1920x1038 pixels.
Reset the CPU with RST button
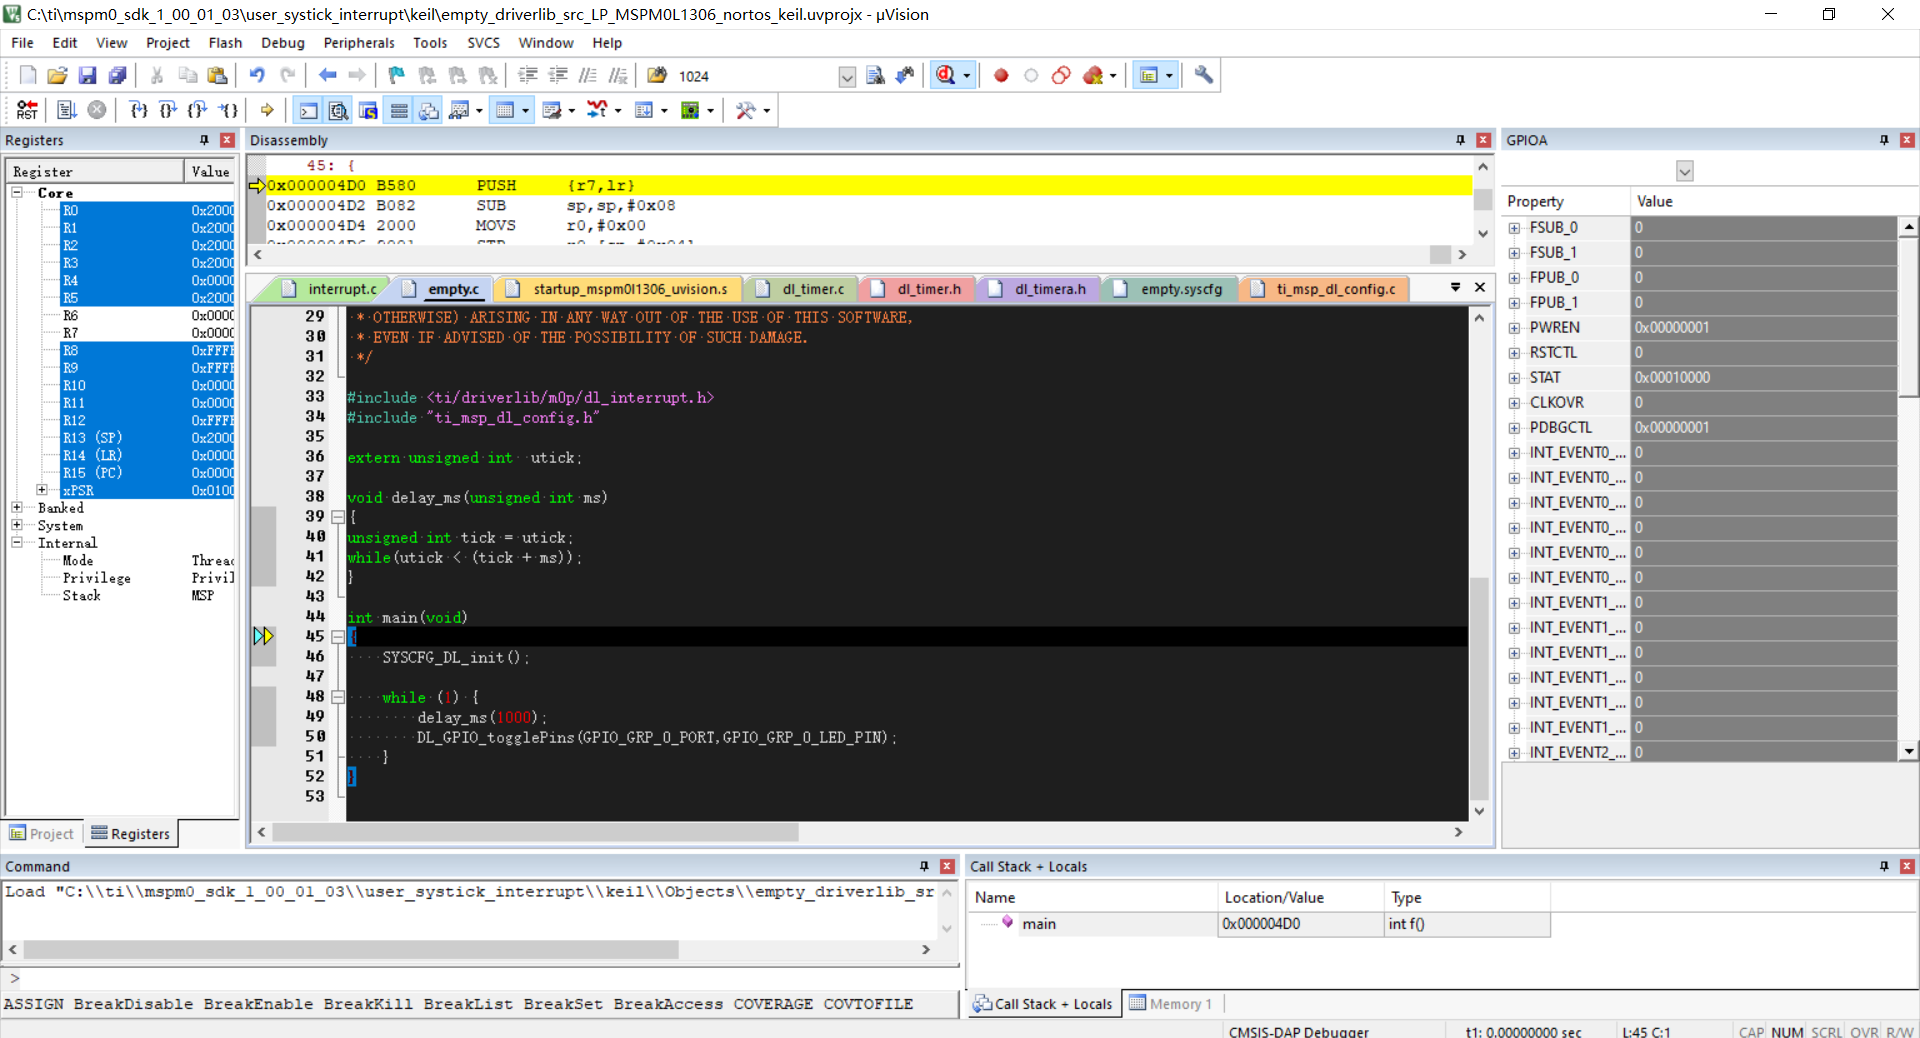(27, 110)
